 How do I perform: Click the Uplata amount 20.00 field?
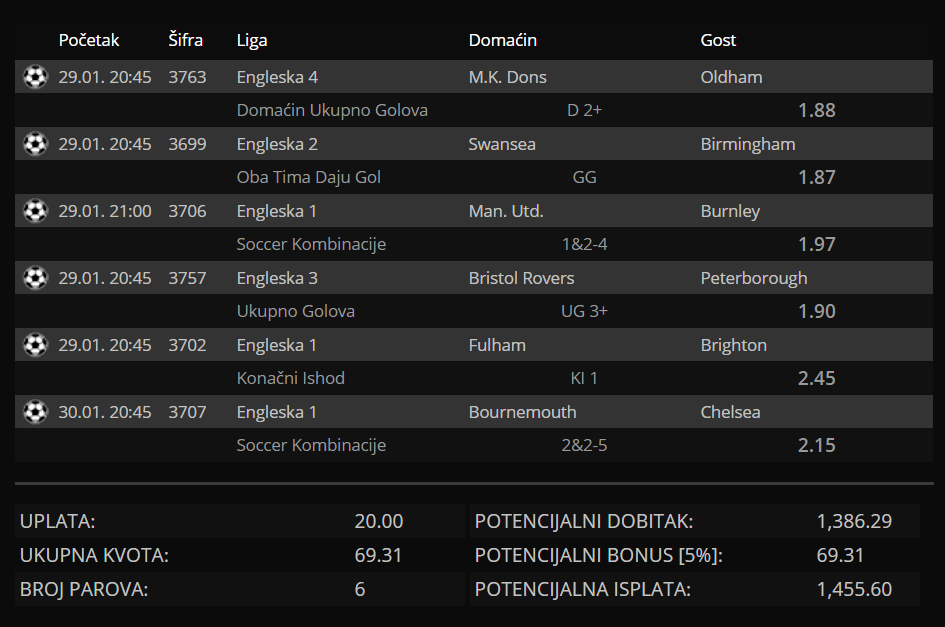click(x=378, y=521)
